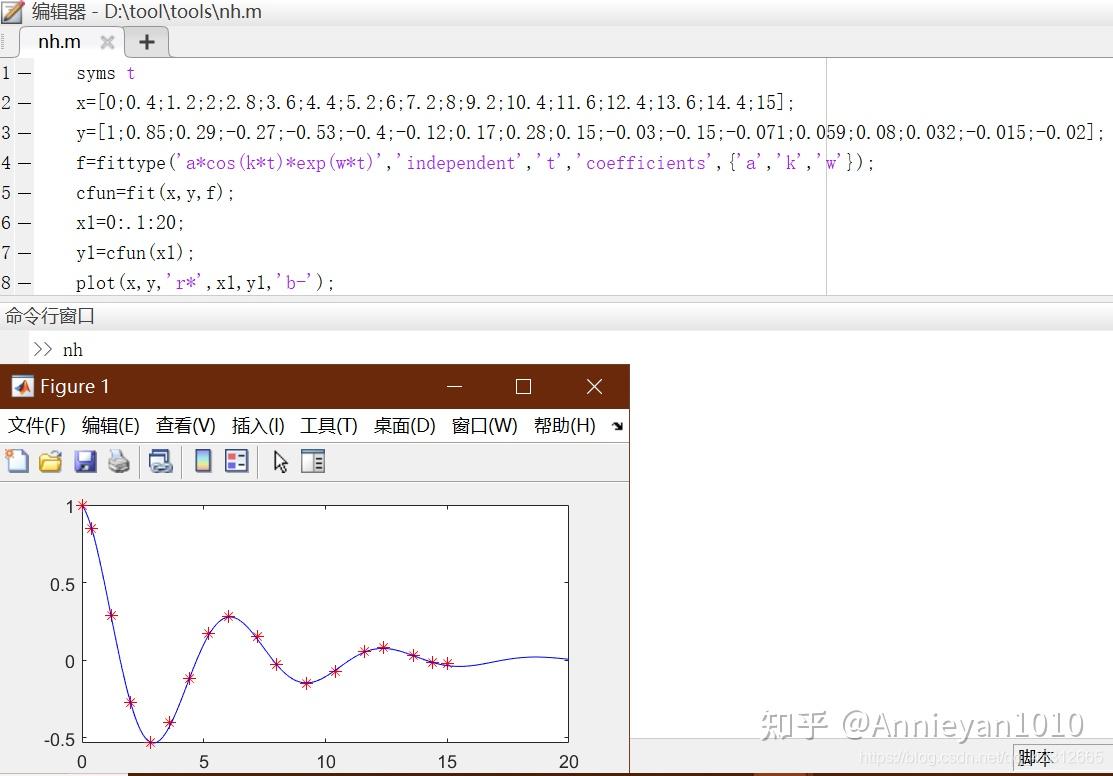Insert a colorbar into the plot
1113x776 pixels.
202,461
